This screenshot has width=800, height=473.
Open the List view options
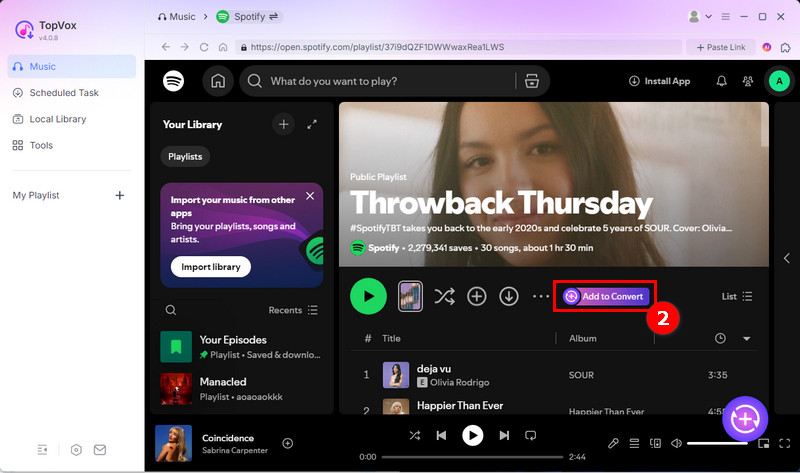coord(737,296)
